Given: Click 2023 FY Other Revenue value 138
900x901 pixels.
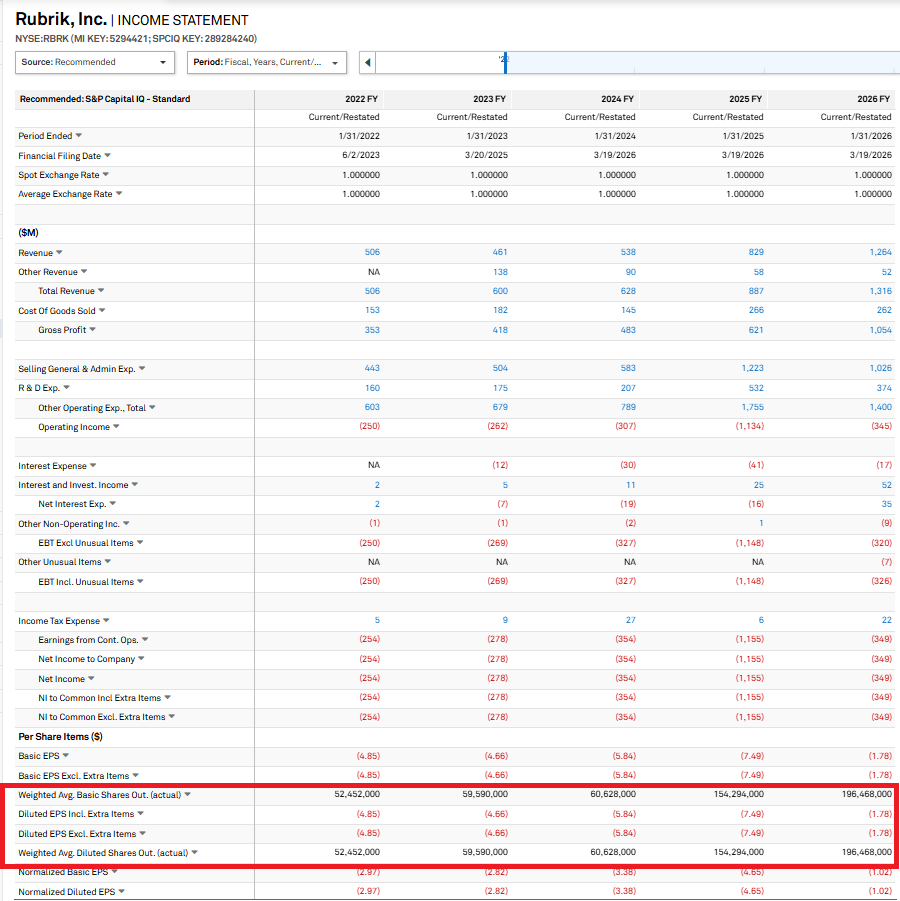Looking at the screenshot, I should point(500,272).
